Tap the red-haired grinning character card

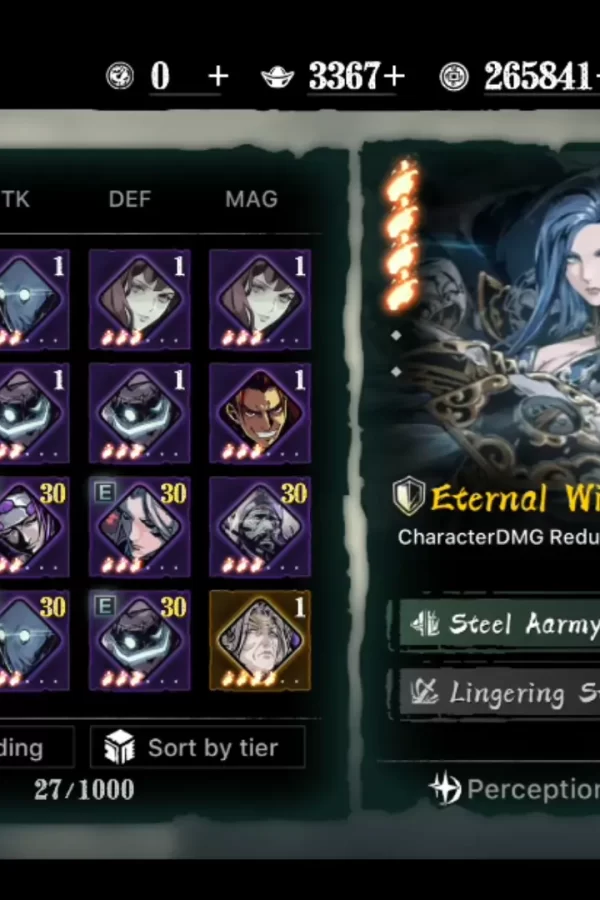click(x=260, y=413)
